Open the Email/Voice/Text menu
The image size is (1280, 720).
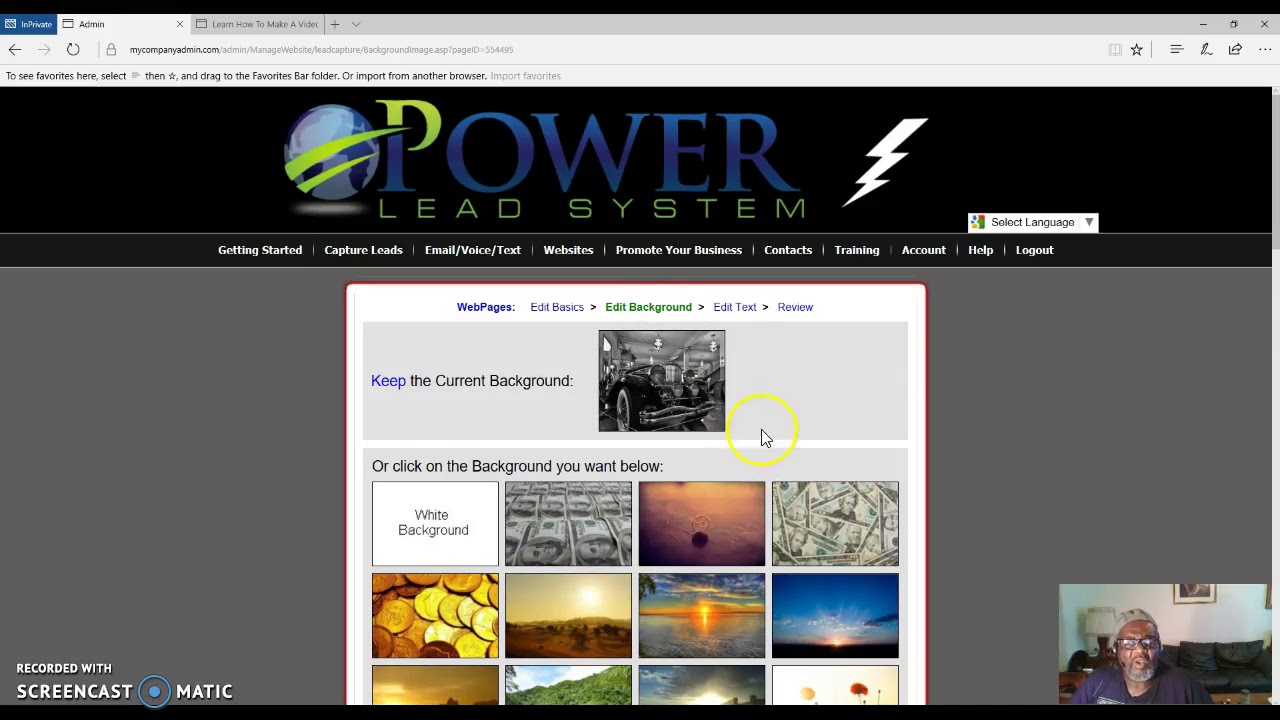coord(472,250)
